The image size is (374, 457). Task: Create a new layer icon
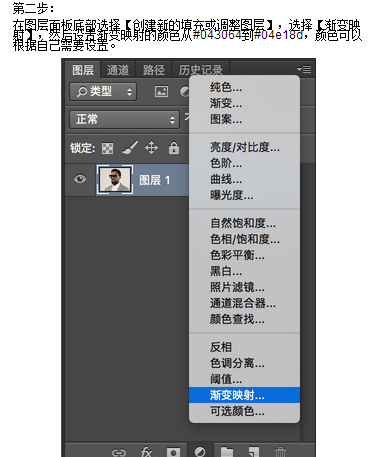pos(253,452)
